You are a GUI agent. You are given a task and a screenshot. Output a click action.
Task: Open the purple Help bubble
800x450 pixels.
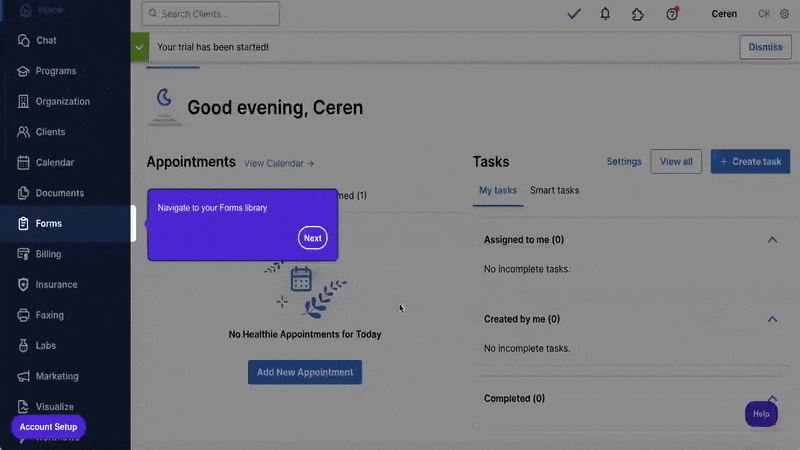761,414
